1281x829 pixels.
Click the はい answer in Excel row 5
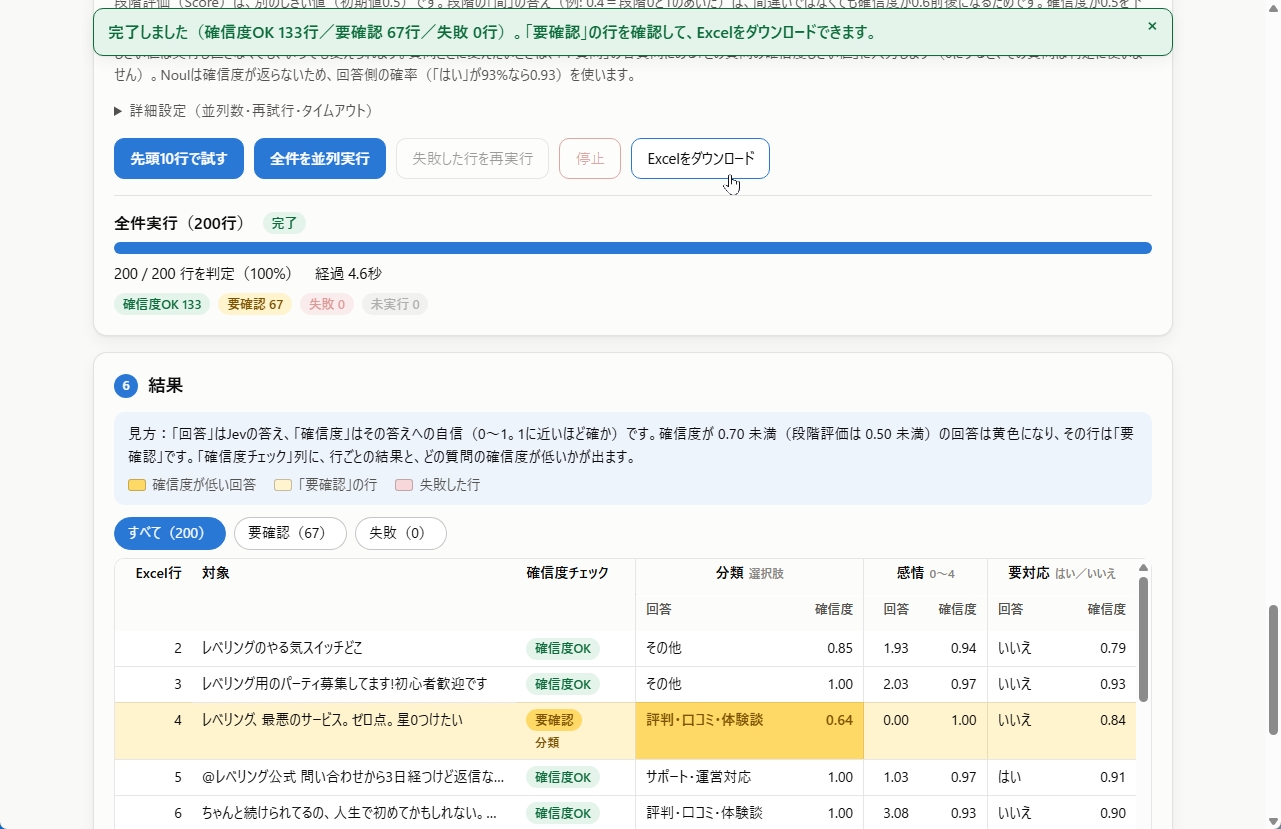1009,777
